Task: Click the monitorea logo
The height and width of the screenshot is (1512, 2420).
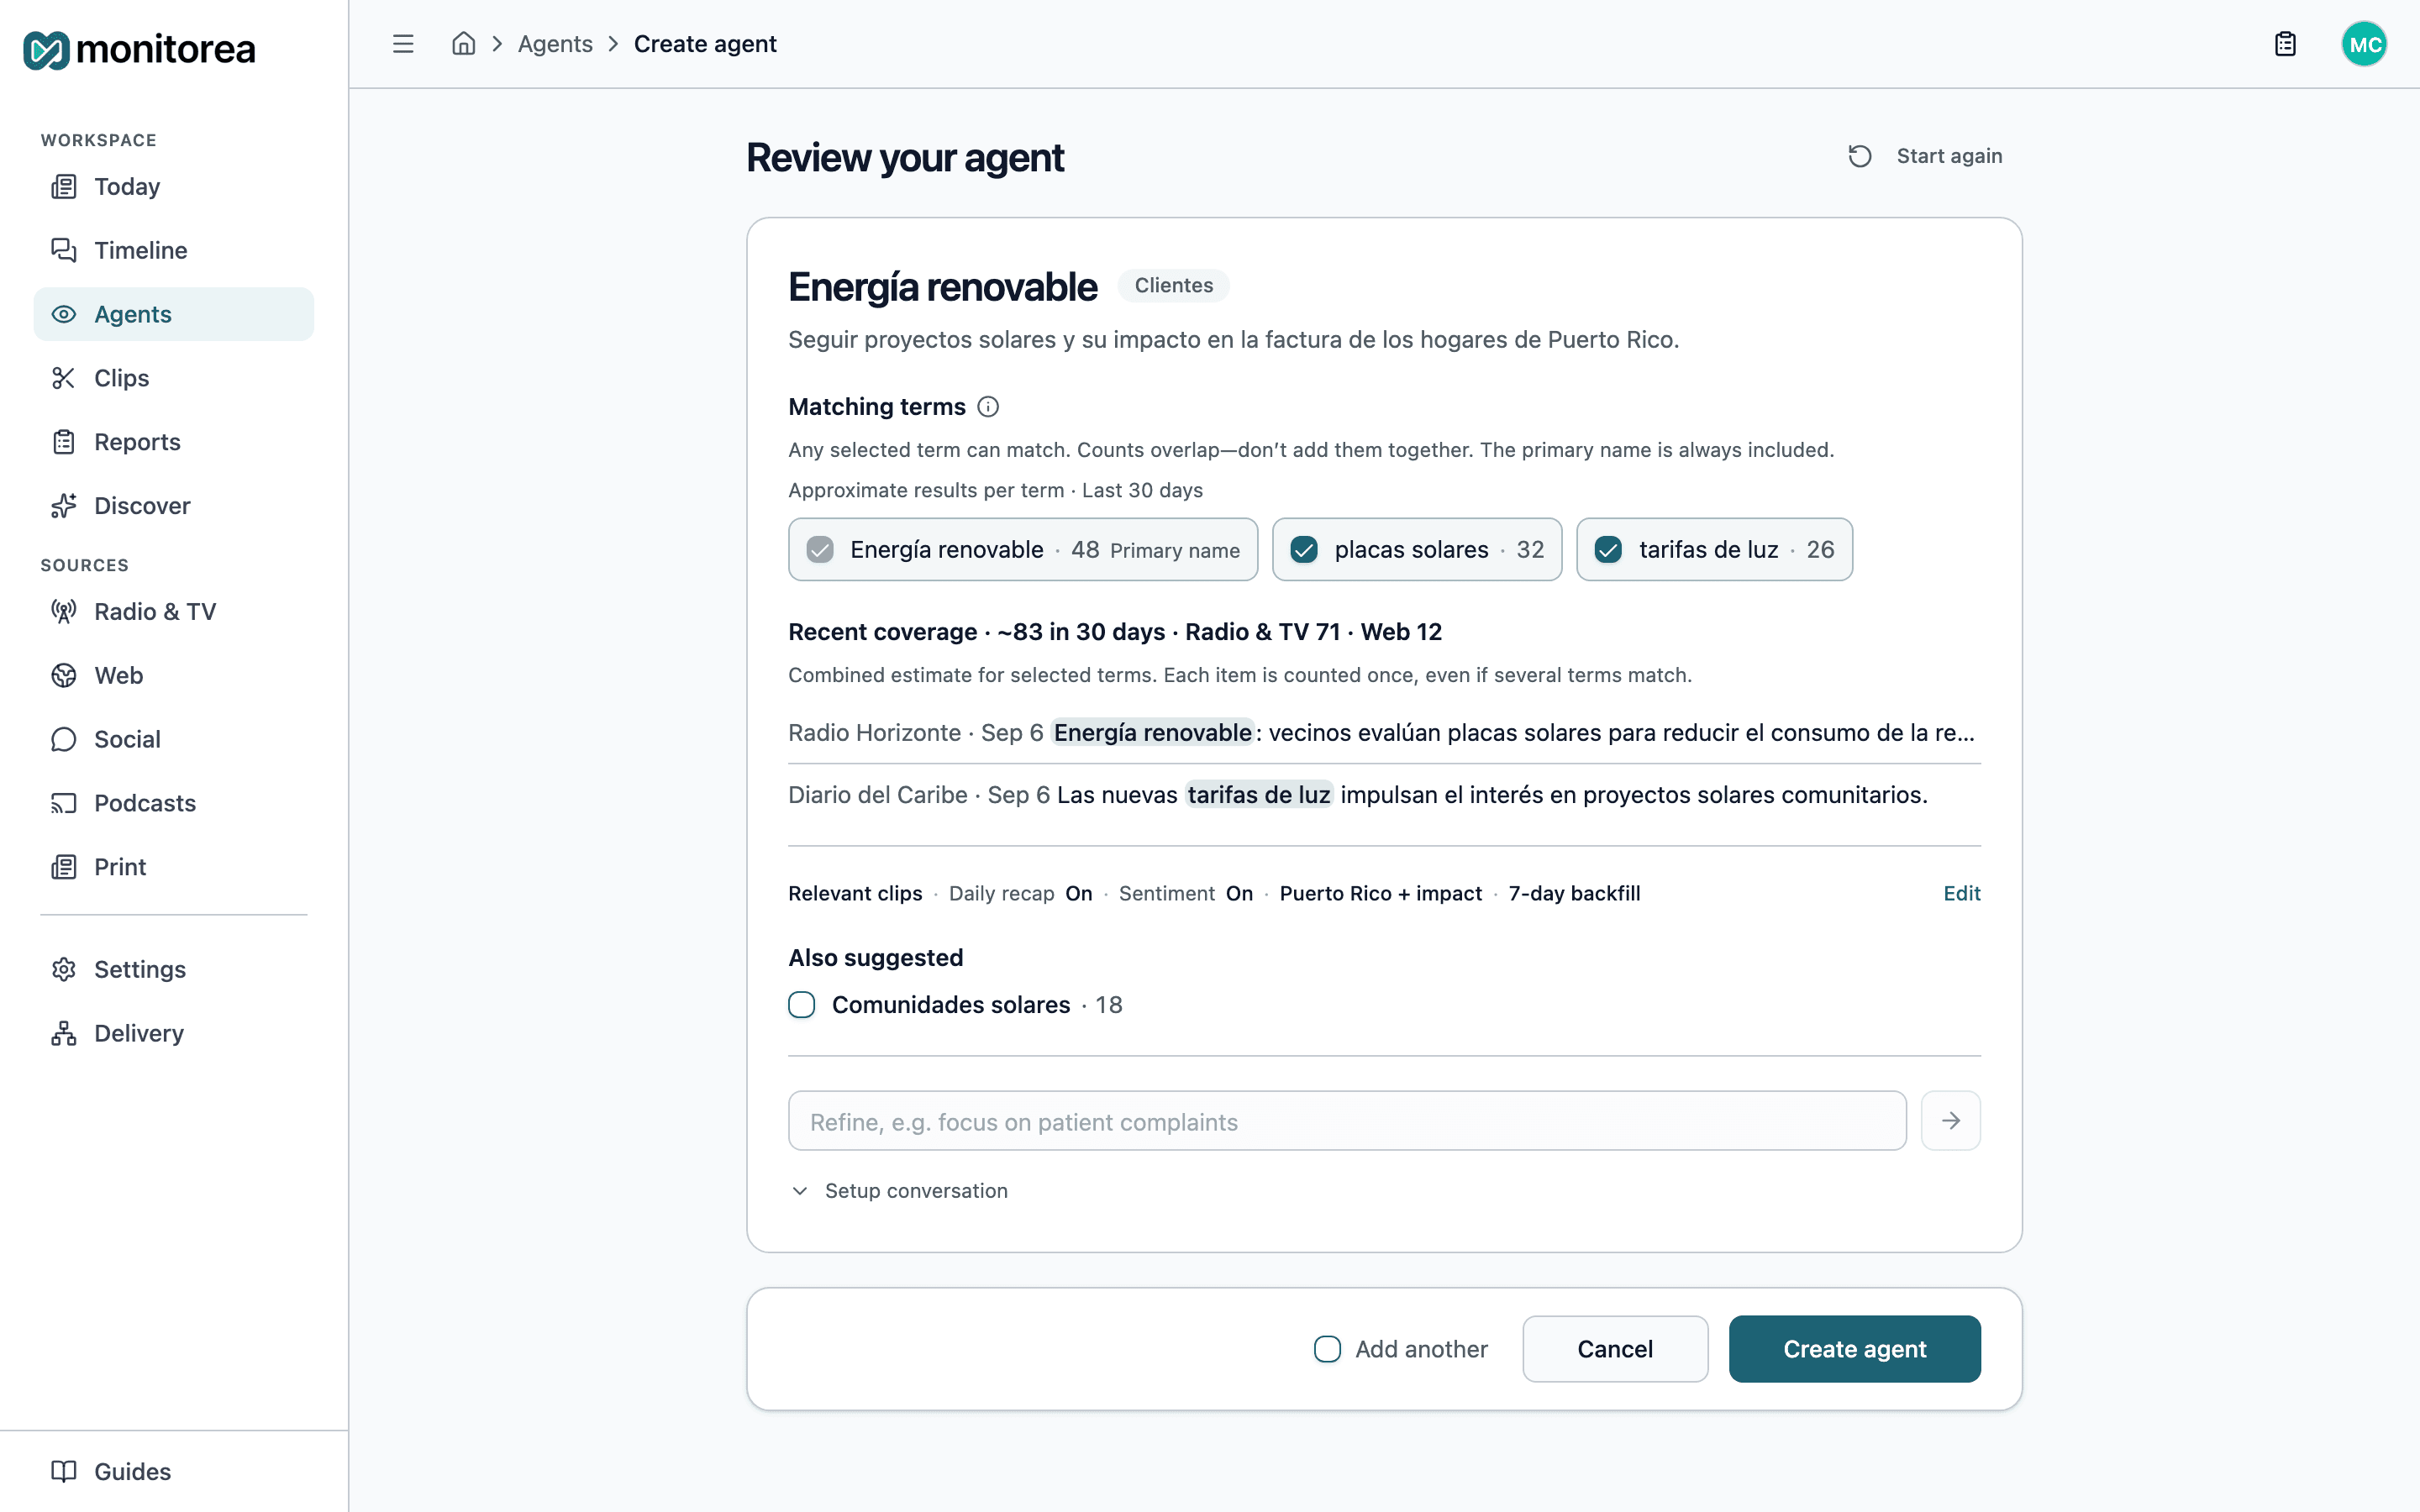Action: click(x=140, y=49)
